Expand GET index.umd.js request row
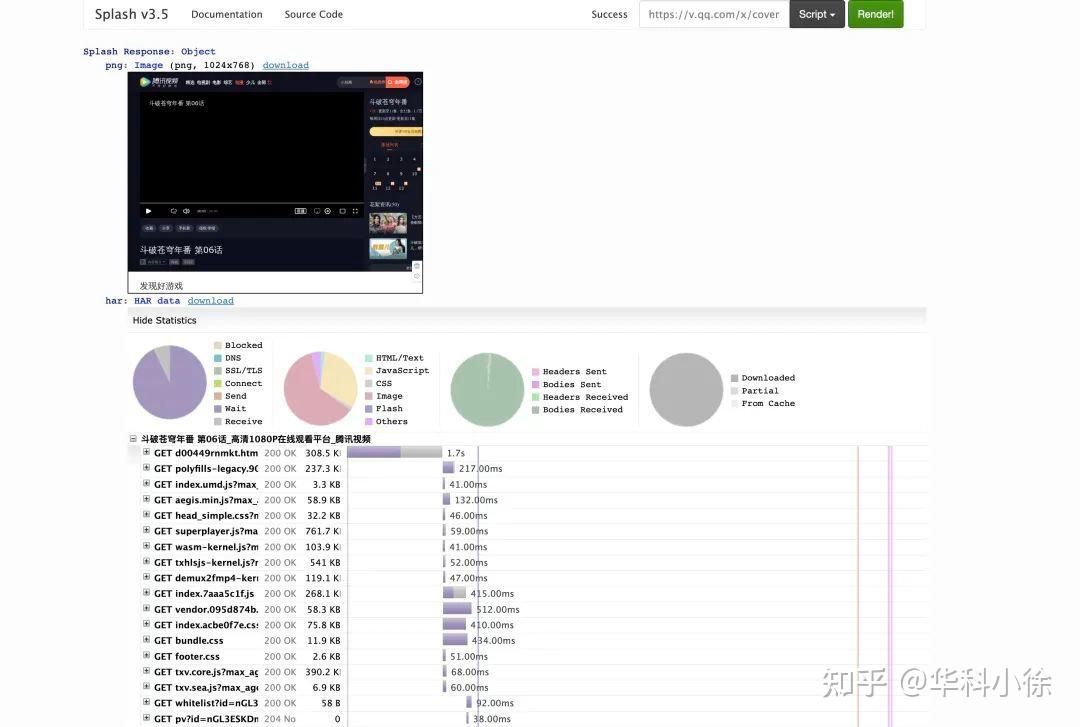Image resolution: width=1080 pixels, height=727 pixels. click(146, 484)
